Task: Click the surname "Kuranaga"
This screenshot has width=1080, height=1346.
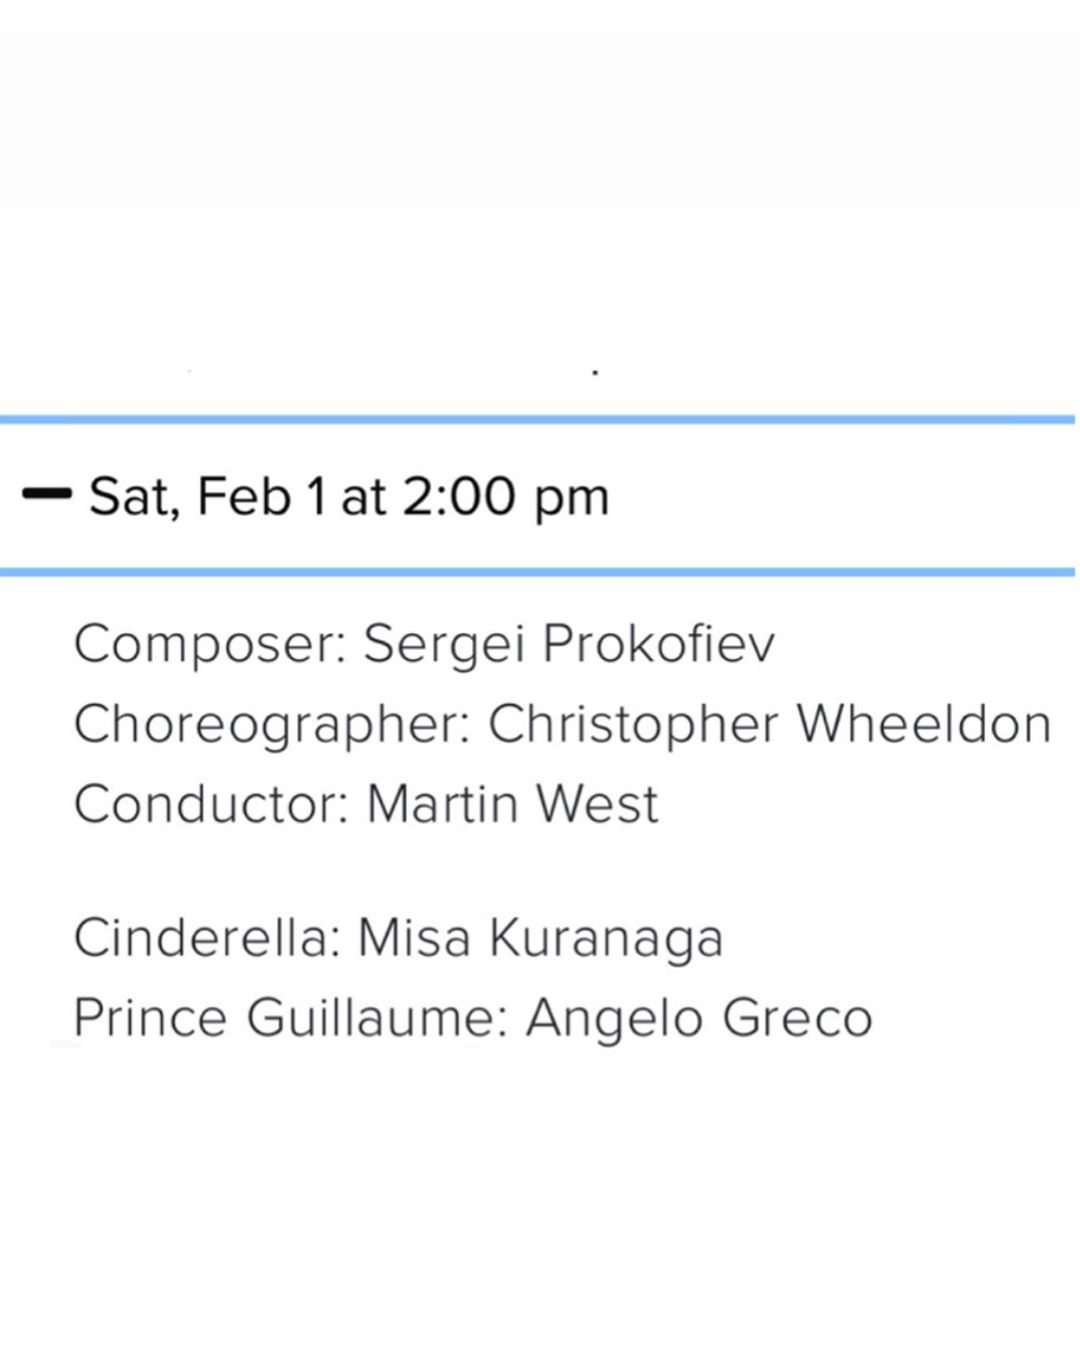Action: click(605, 939)
